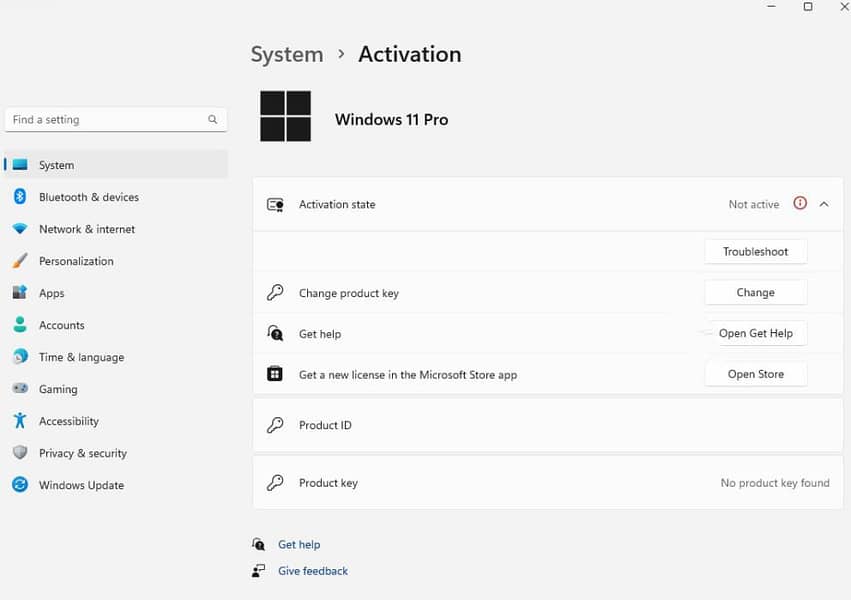Click the Get help row headset icon
Viewport: 851px width, 600px height.
pos(275,333)
